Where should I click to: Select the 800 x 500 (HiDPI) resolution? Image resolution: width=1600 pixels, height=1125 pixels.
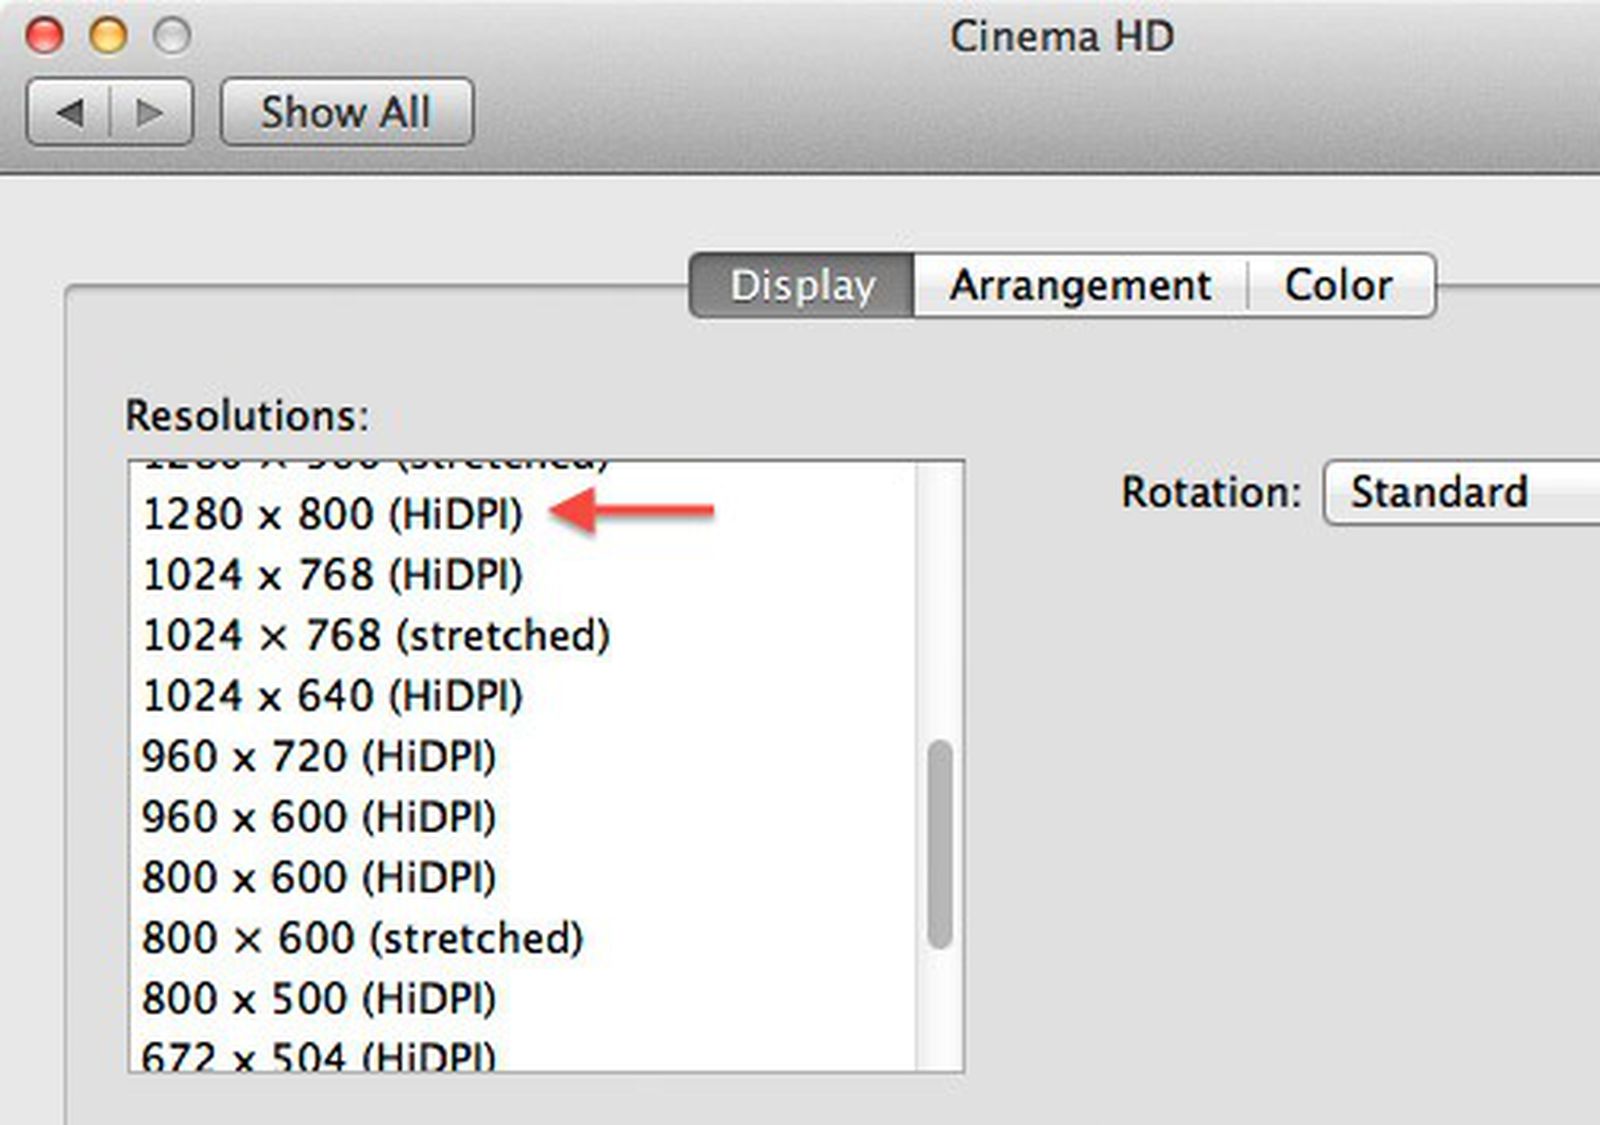coord(322,996)
